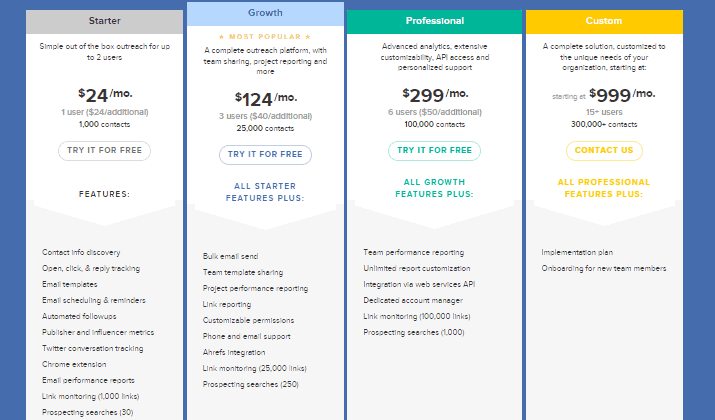The height and width of the screenshot is (420, 715).
Task: Click the Contact Us button
Action: (604, 150)
